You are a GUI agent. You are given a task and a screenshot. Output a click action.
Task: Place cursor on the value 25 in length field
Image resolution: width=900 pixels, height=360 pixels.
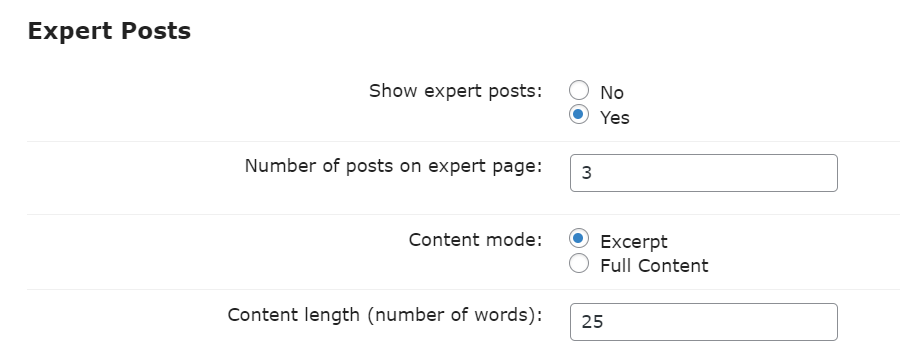pos(592,322)
